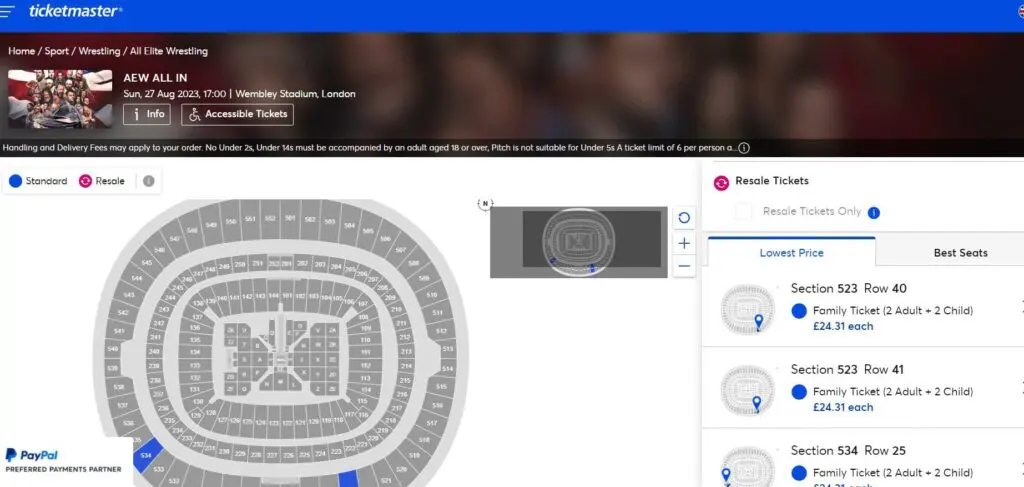This screenshot has height=487, width=1024.
Task: Click the ticketmaster logo
Action: [x=76, y=11]
